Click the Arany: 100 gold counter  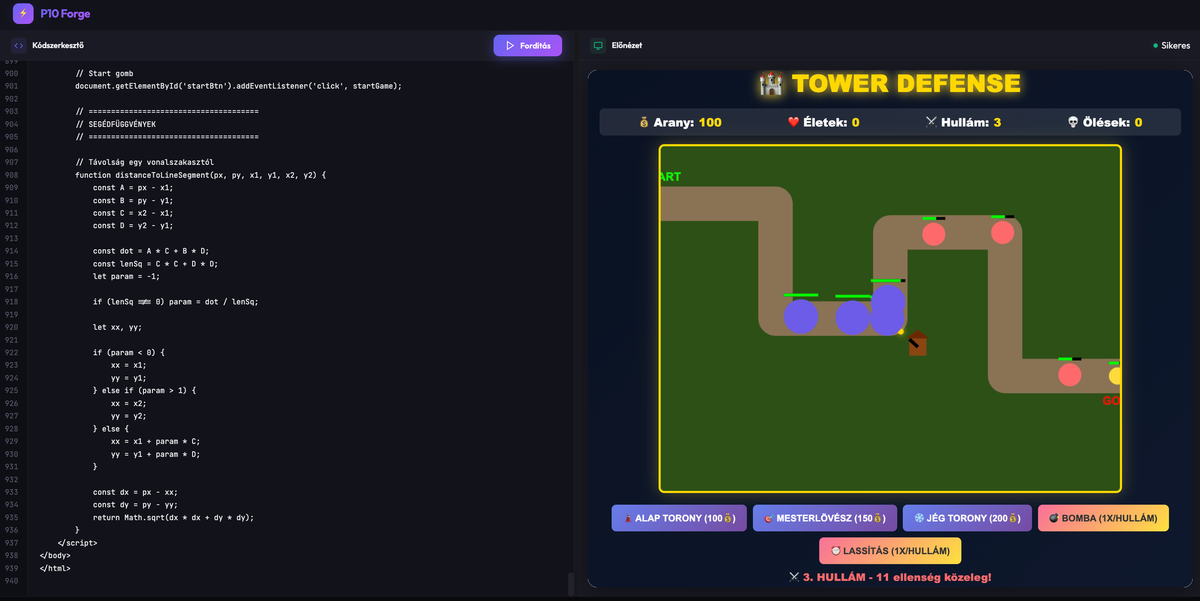[x=680, y=122]
